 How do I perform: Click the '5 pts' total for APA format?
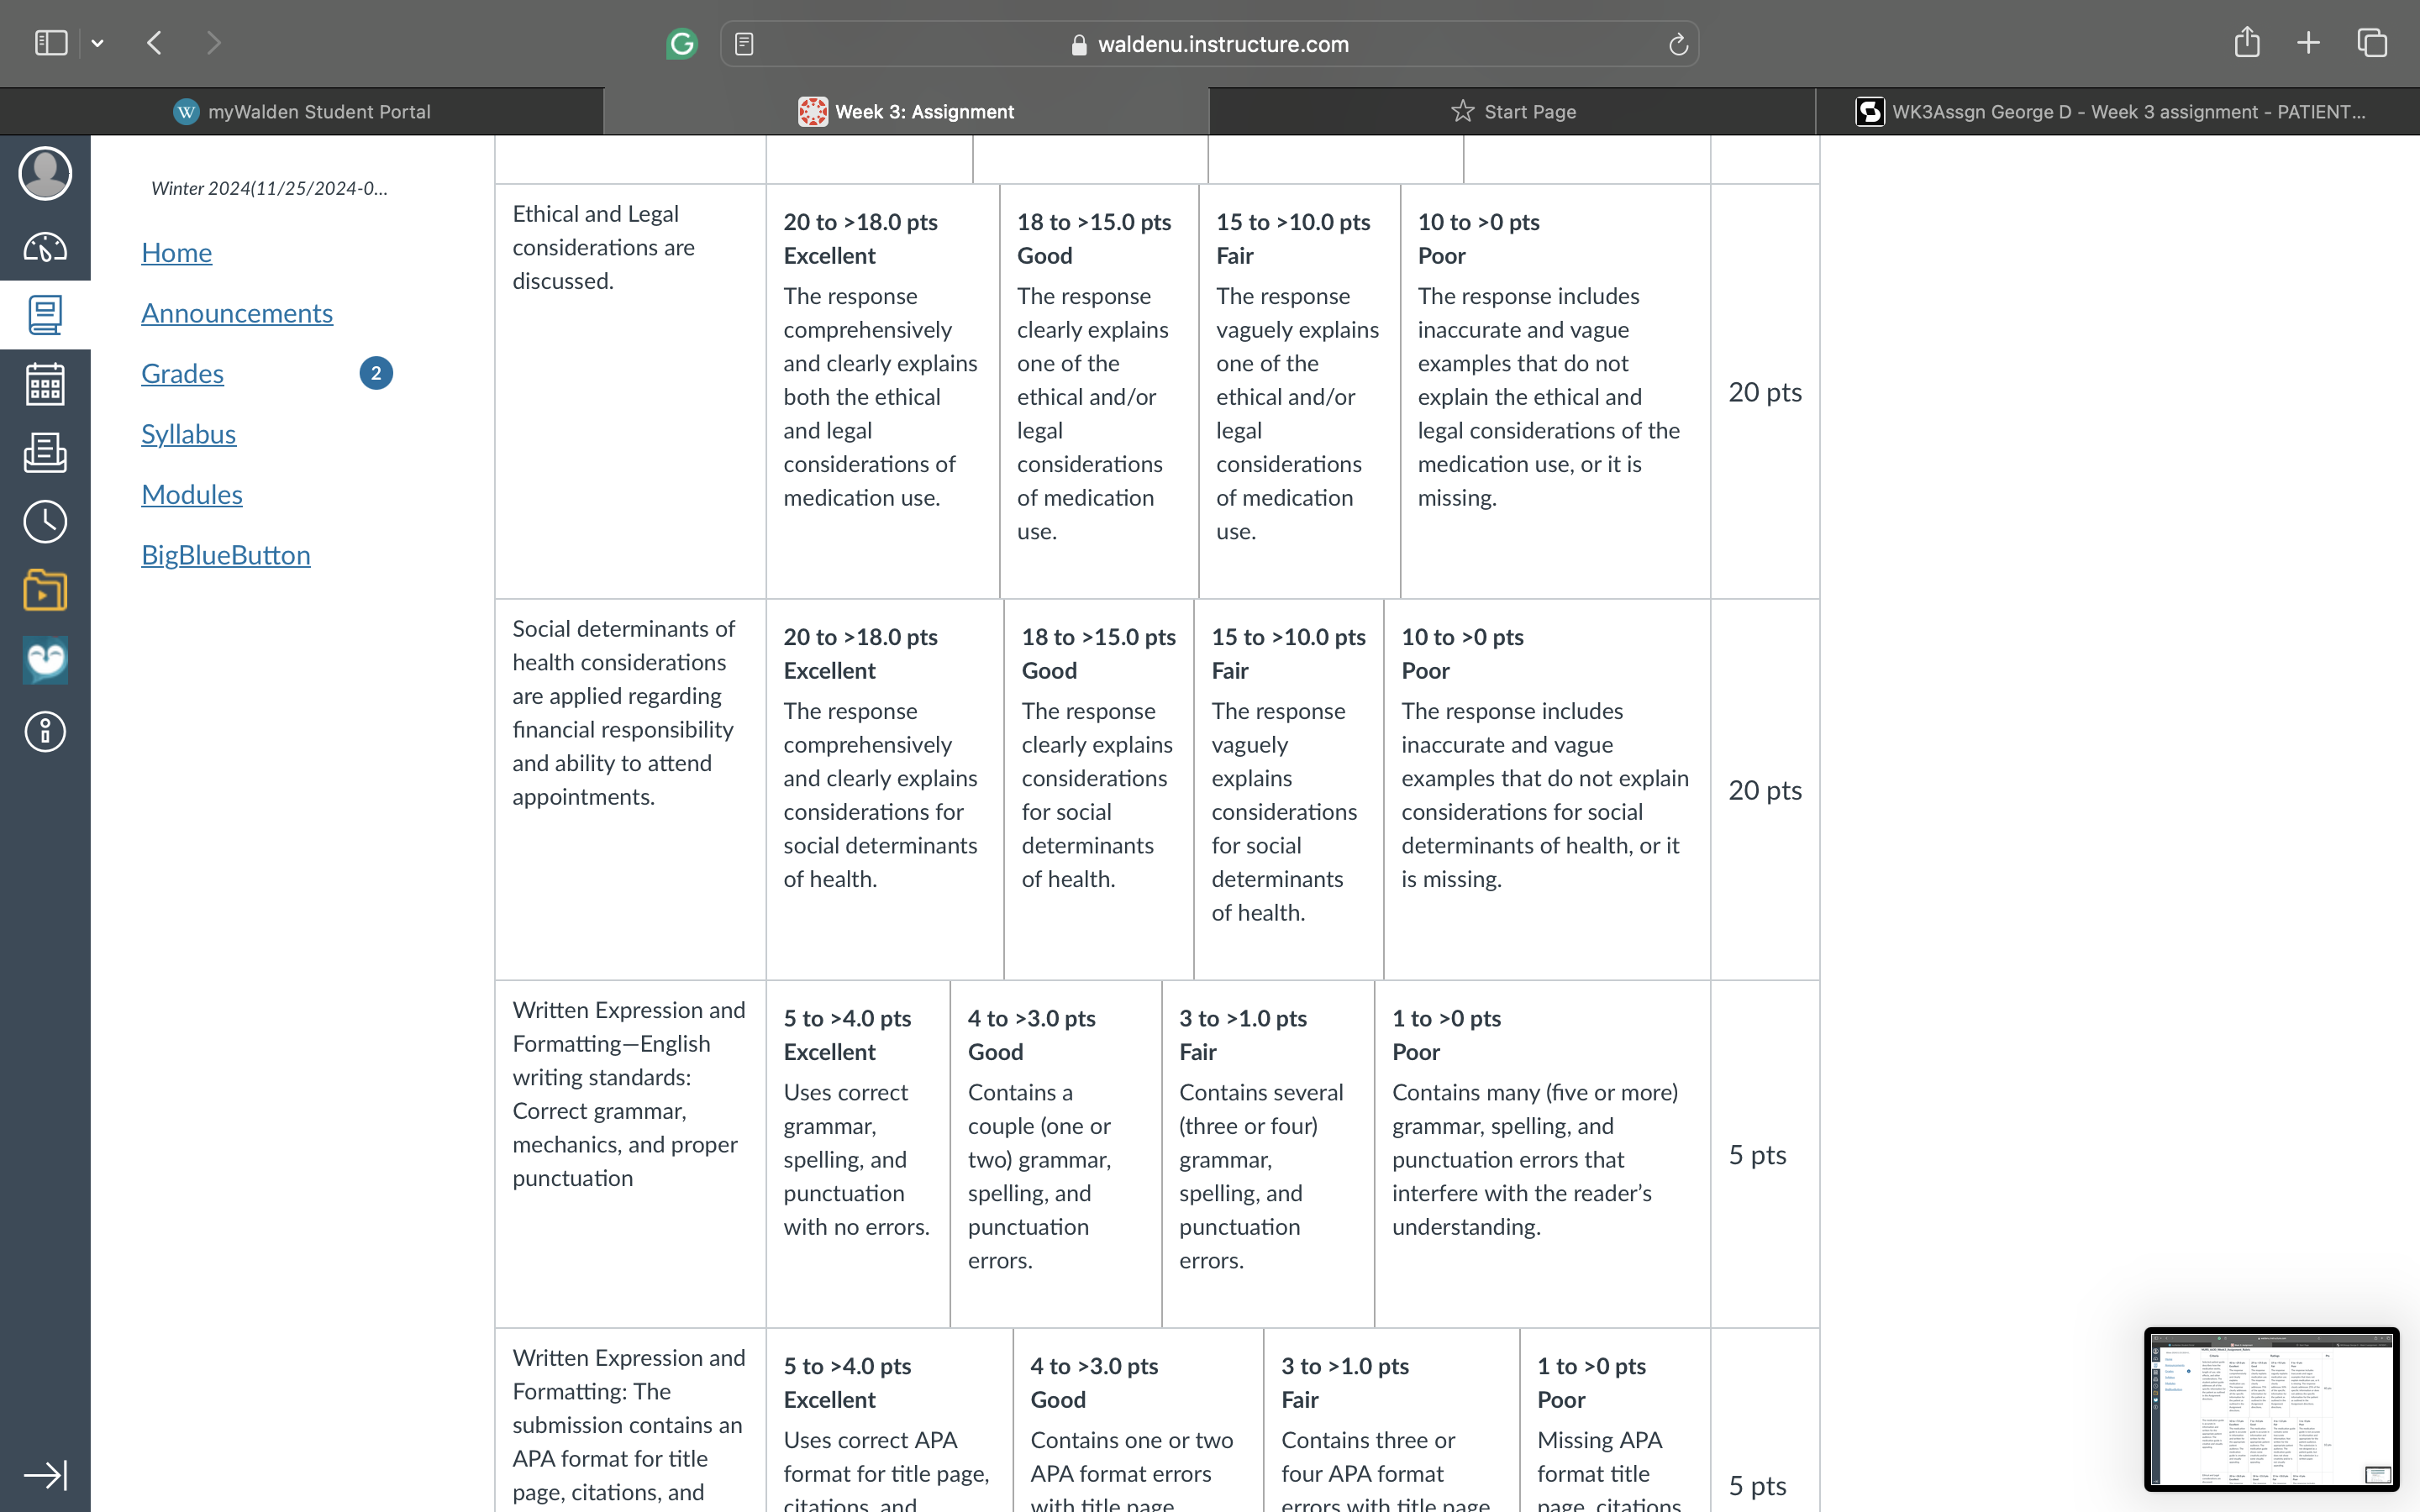point(1757,1486)
